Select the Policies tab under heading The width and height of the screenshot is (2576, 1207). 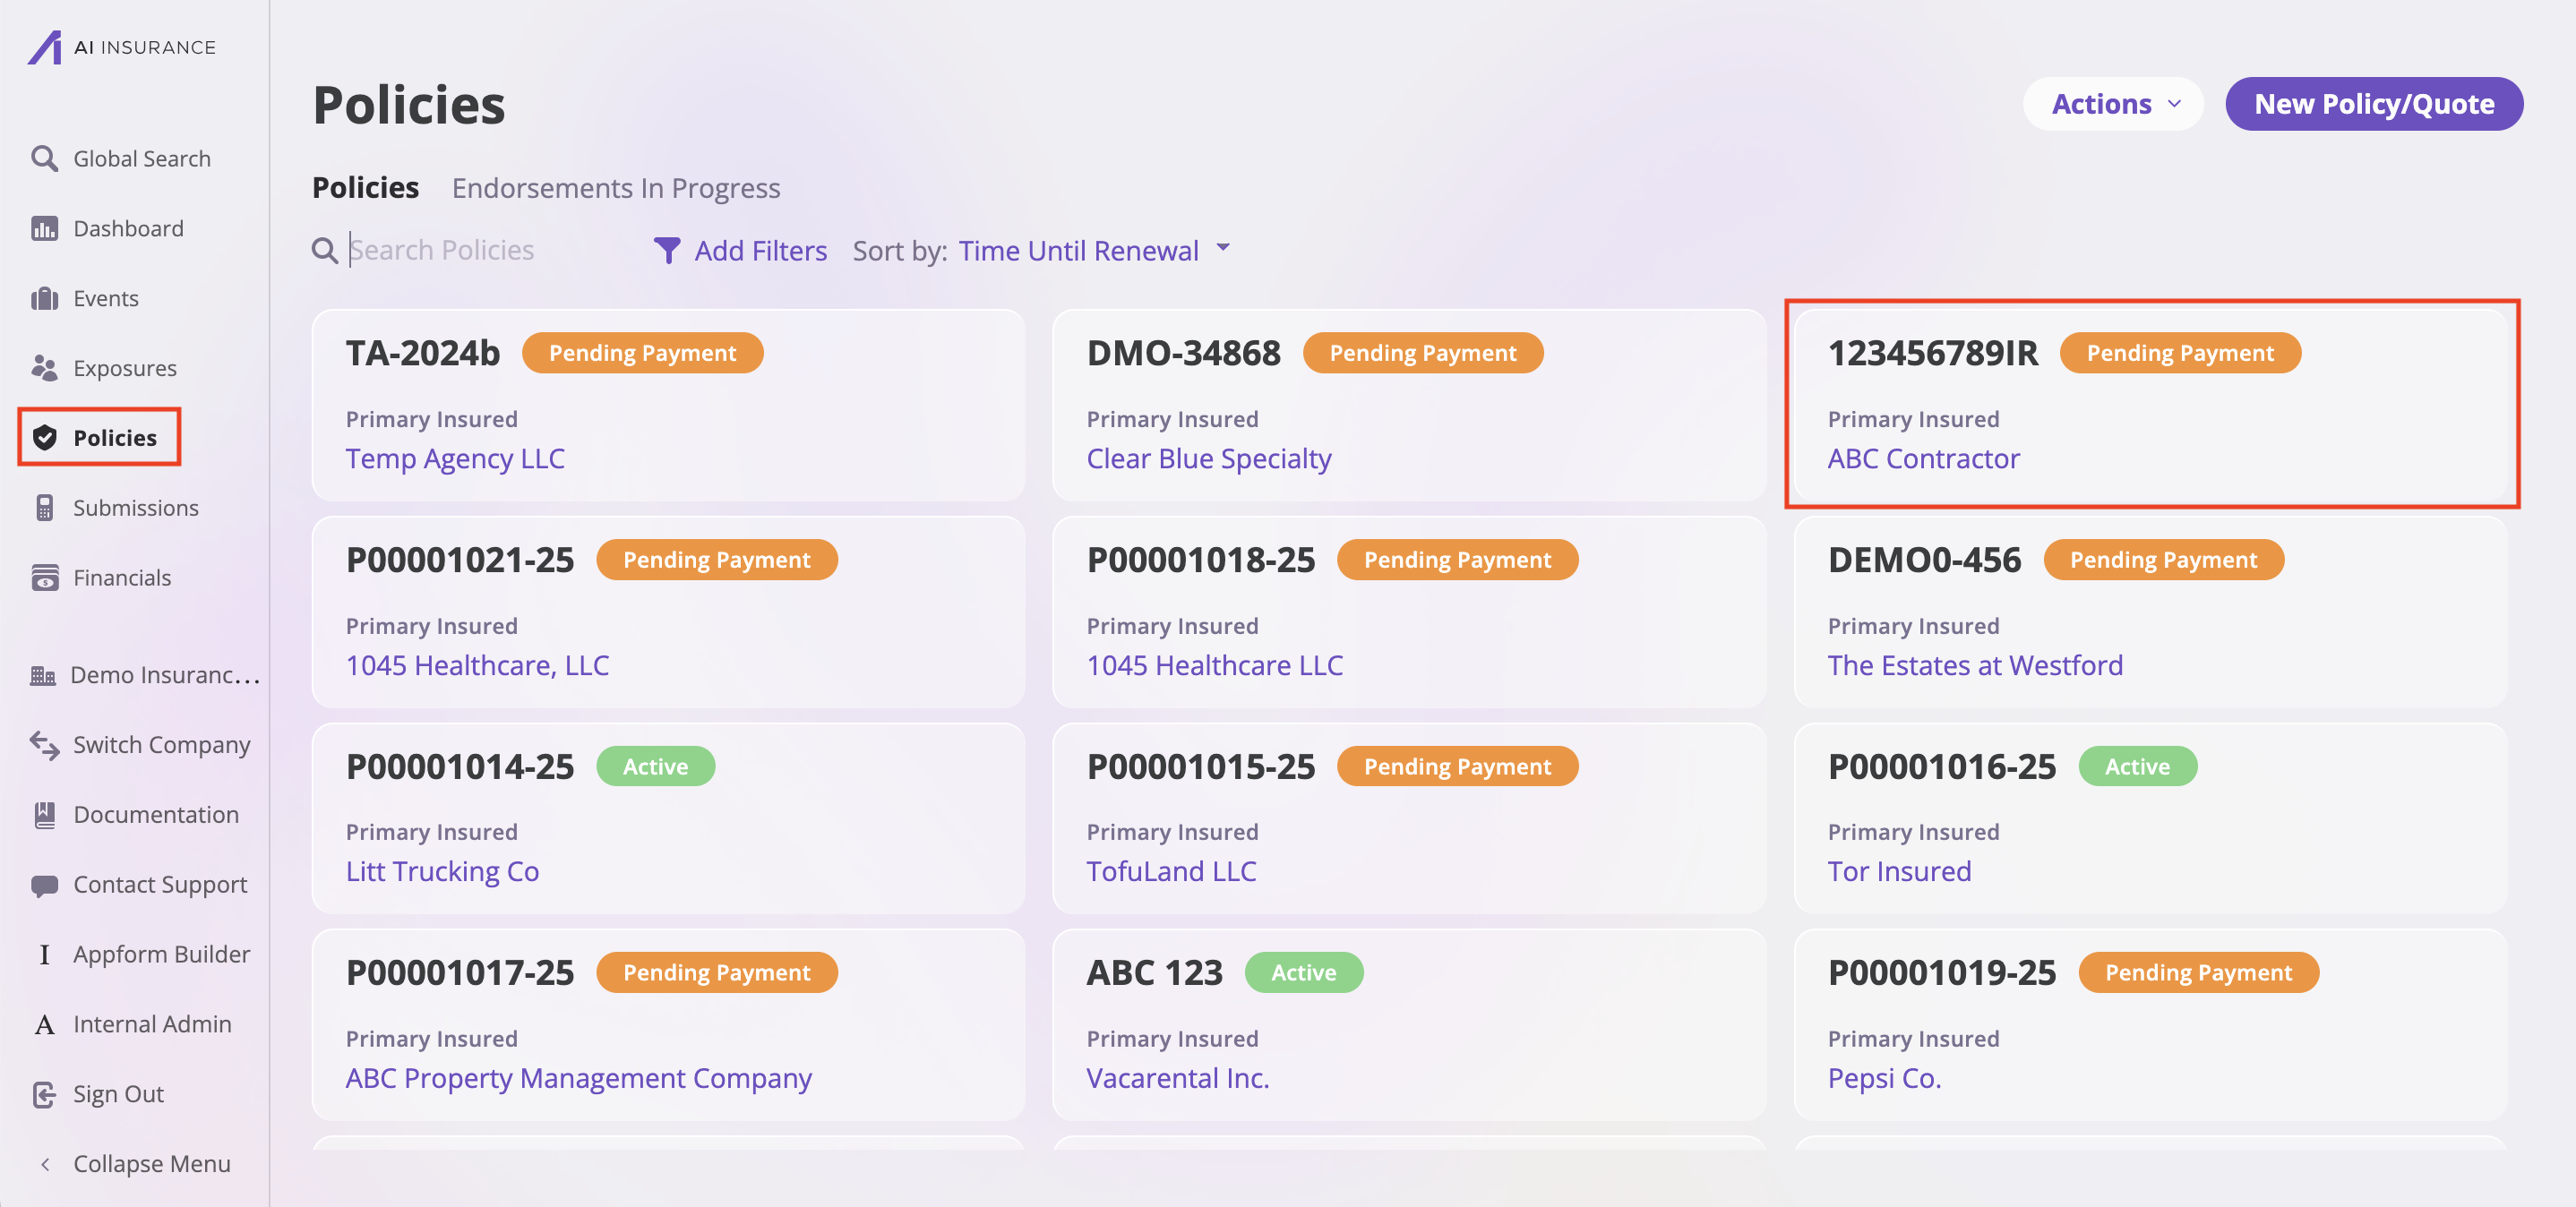click(365, 188)
